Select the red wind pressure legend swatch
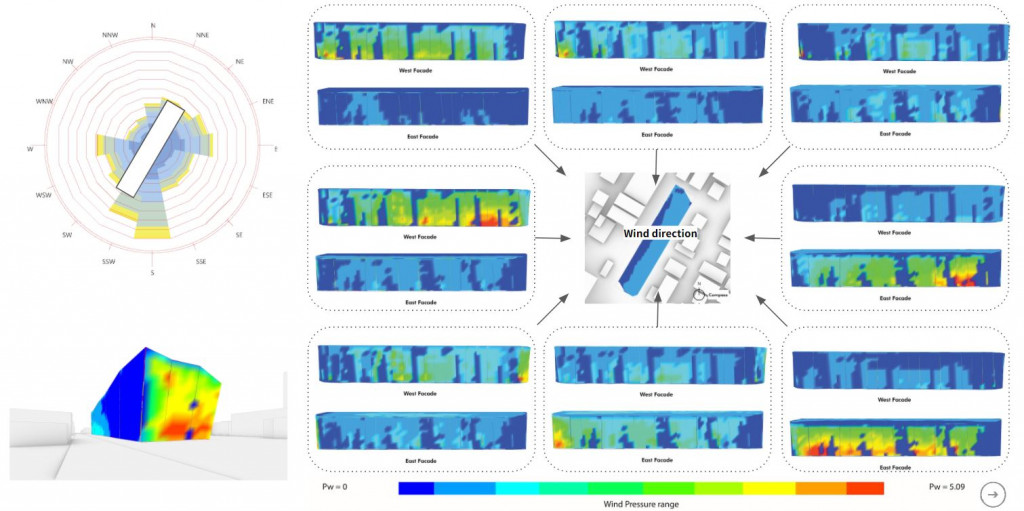This screenshot has height=511, width=1024. tap(865, 489)
